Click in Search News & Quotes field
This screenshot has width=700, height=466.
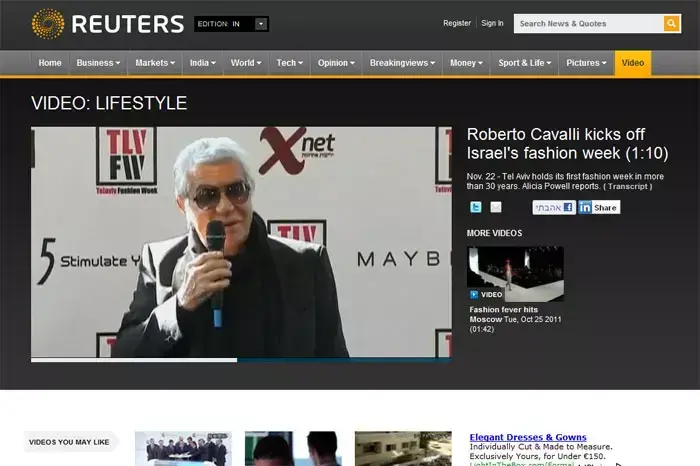point(588,24)
